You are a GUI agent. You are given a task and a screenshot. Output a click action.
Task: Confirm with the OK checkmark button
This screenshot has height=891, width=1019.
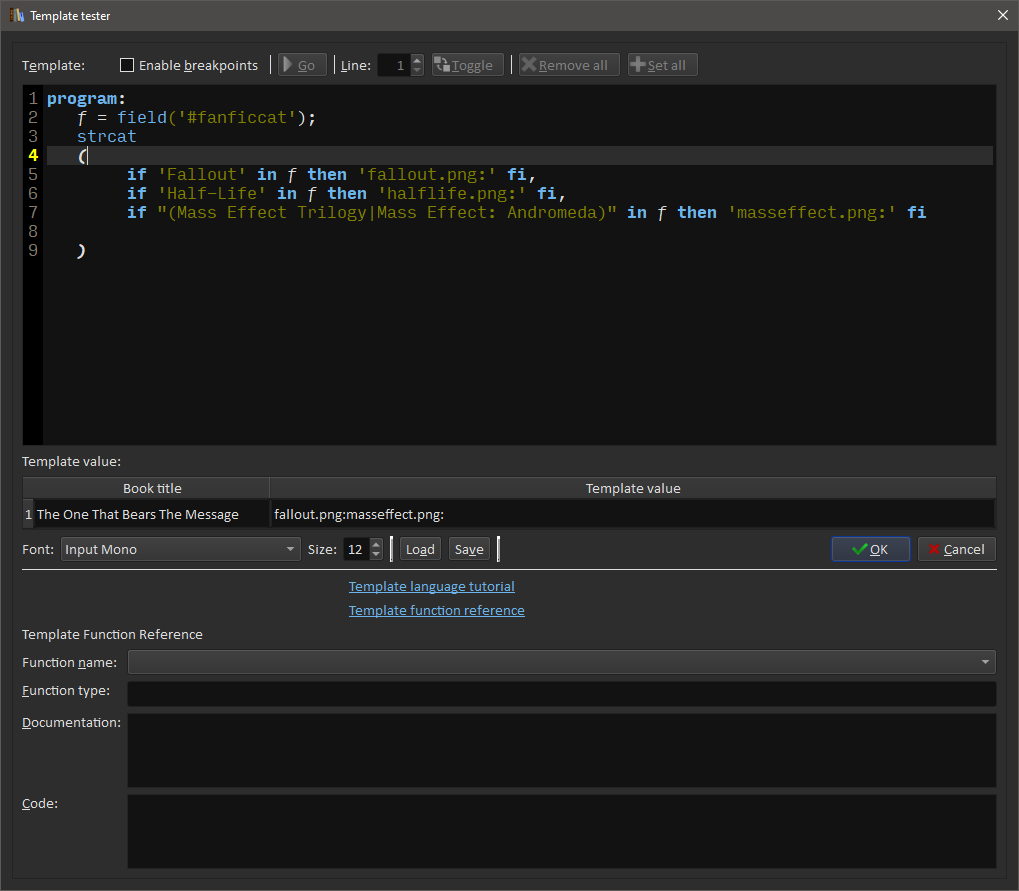(x=870, y=549)
